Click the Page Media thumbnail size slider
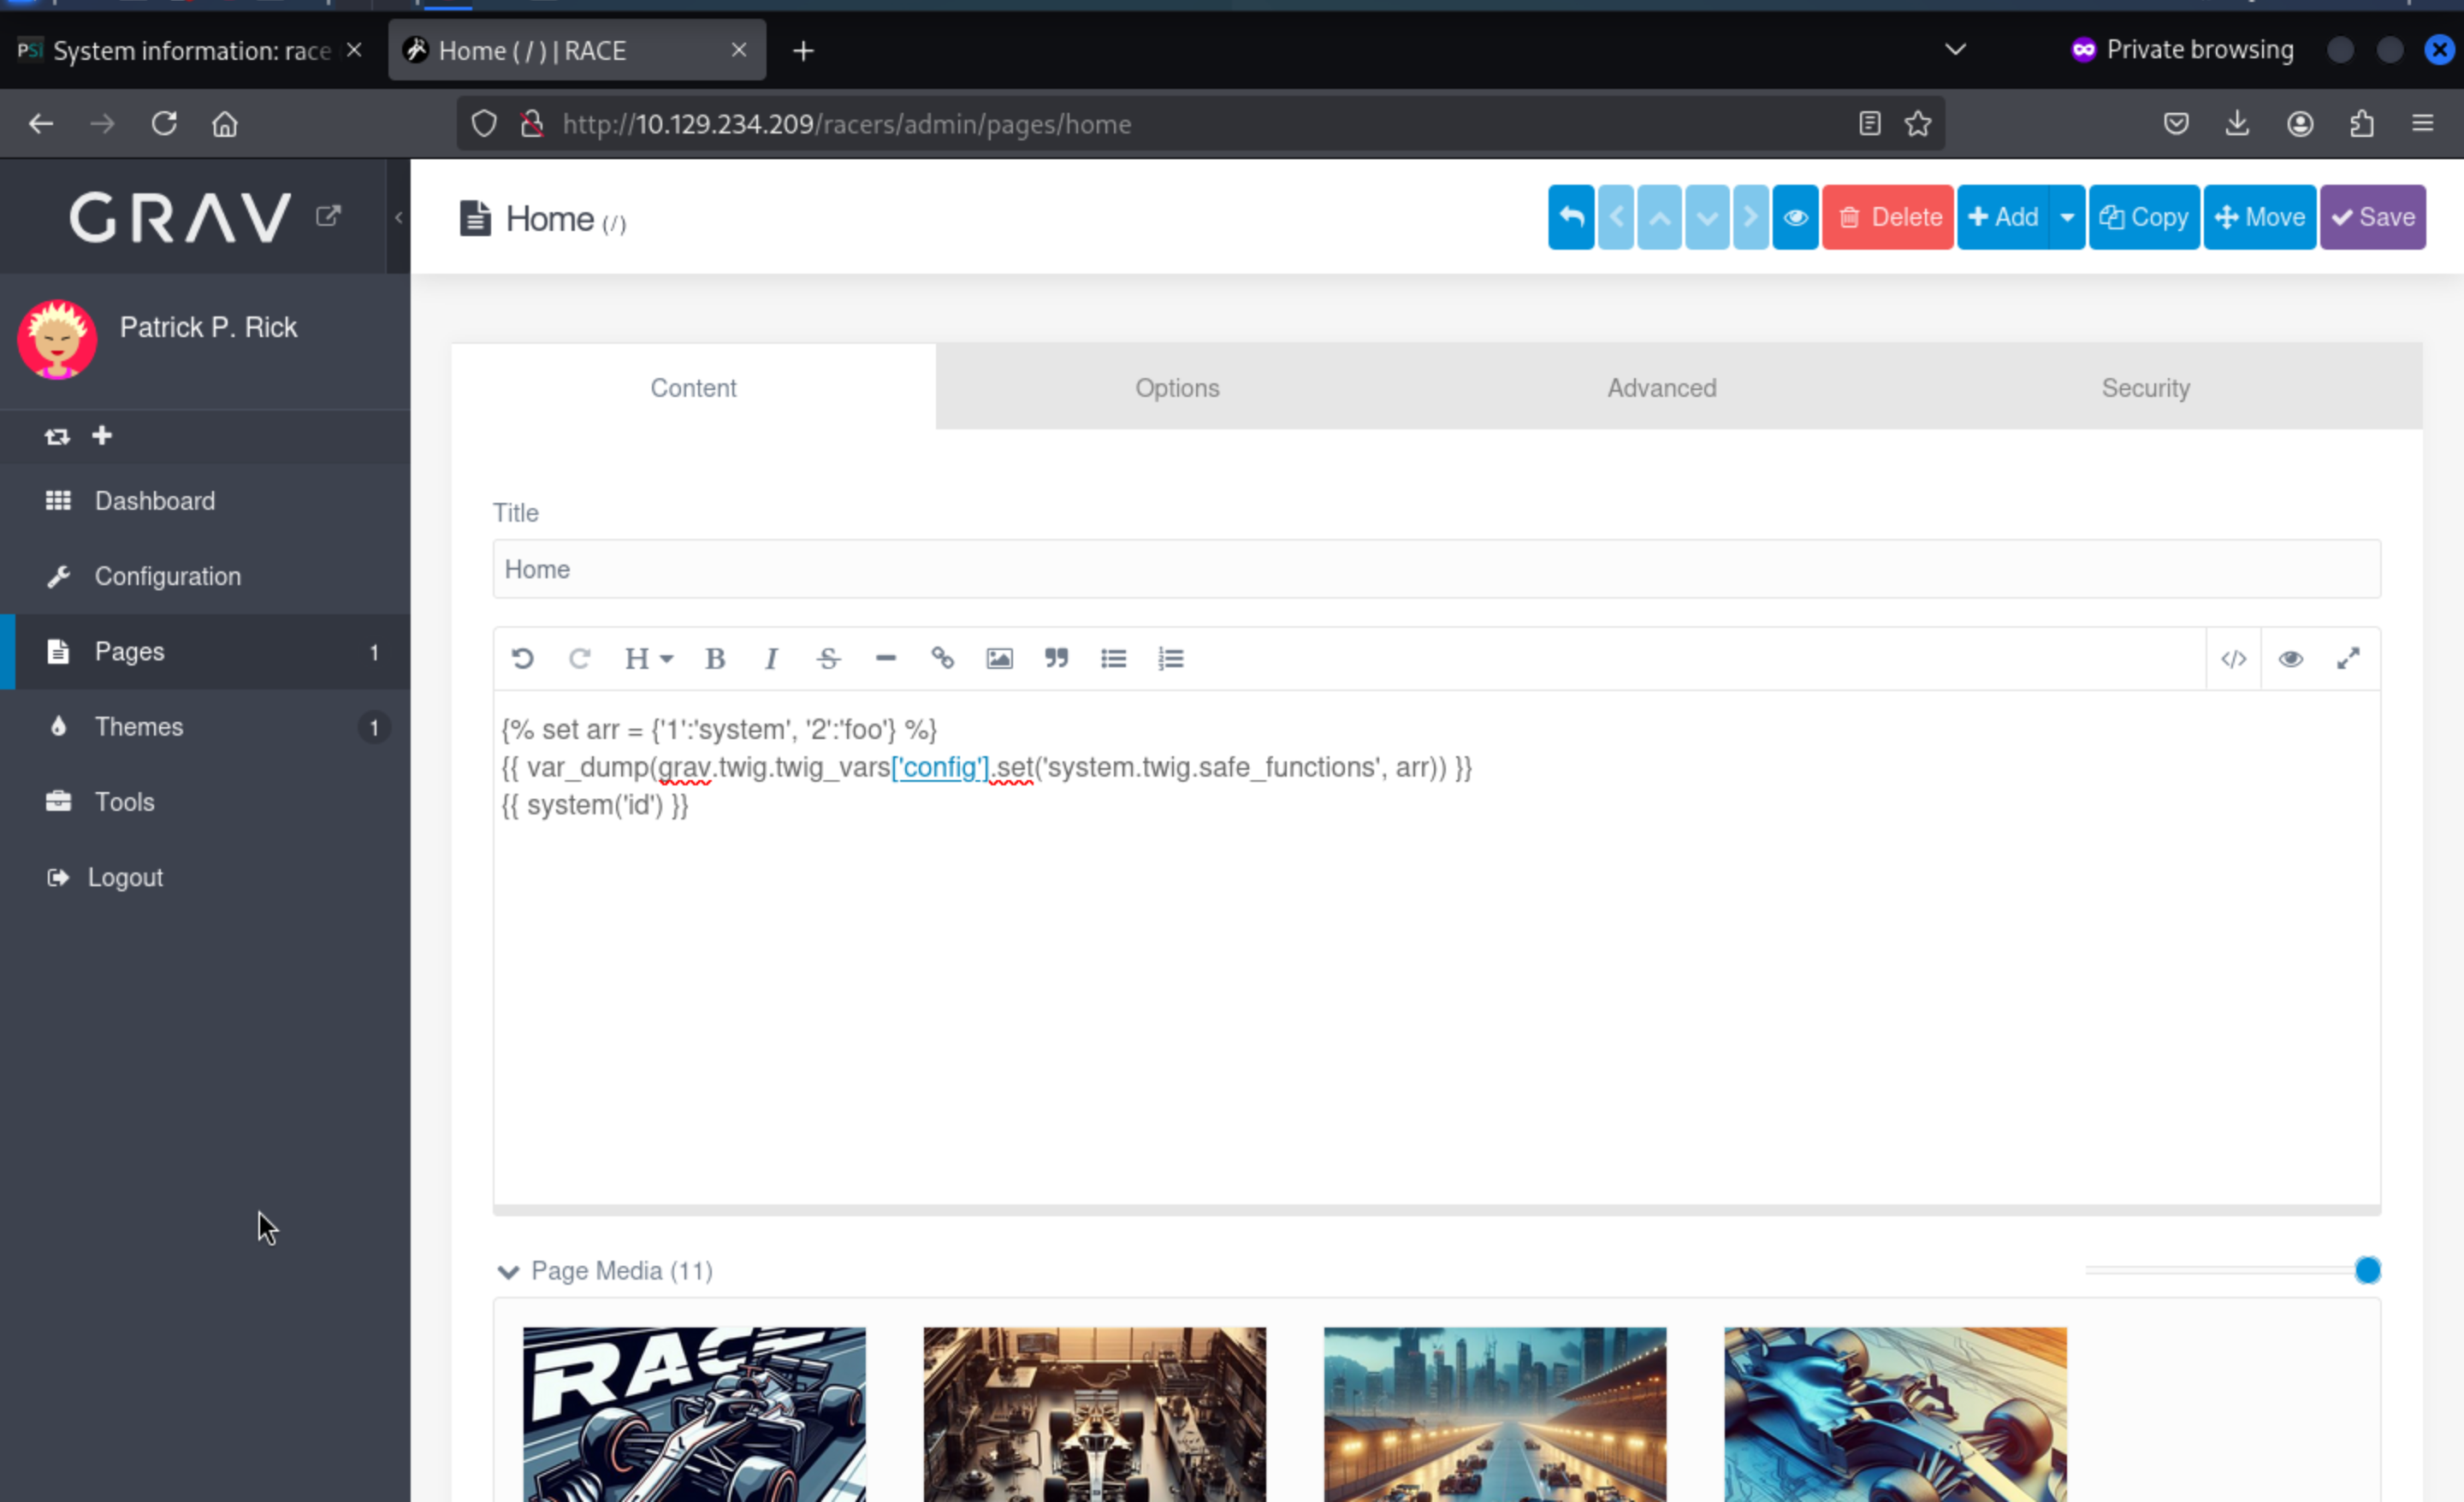Image resolution: width=2464 pixels, height=1502 pixels. pos(2366,1270)
